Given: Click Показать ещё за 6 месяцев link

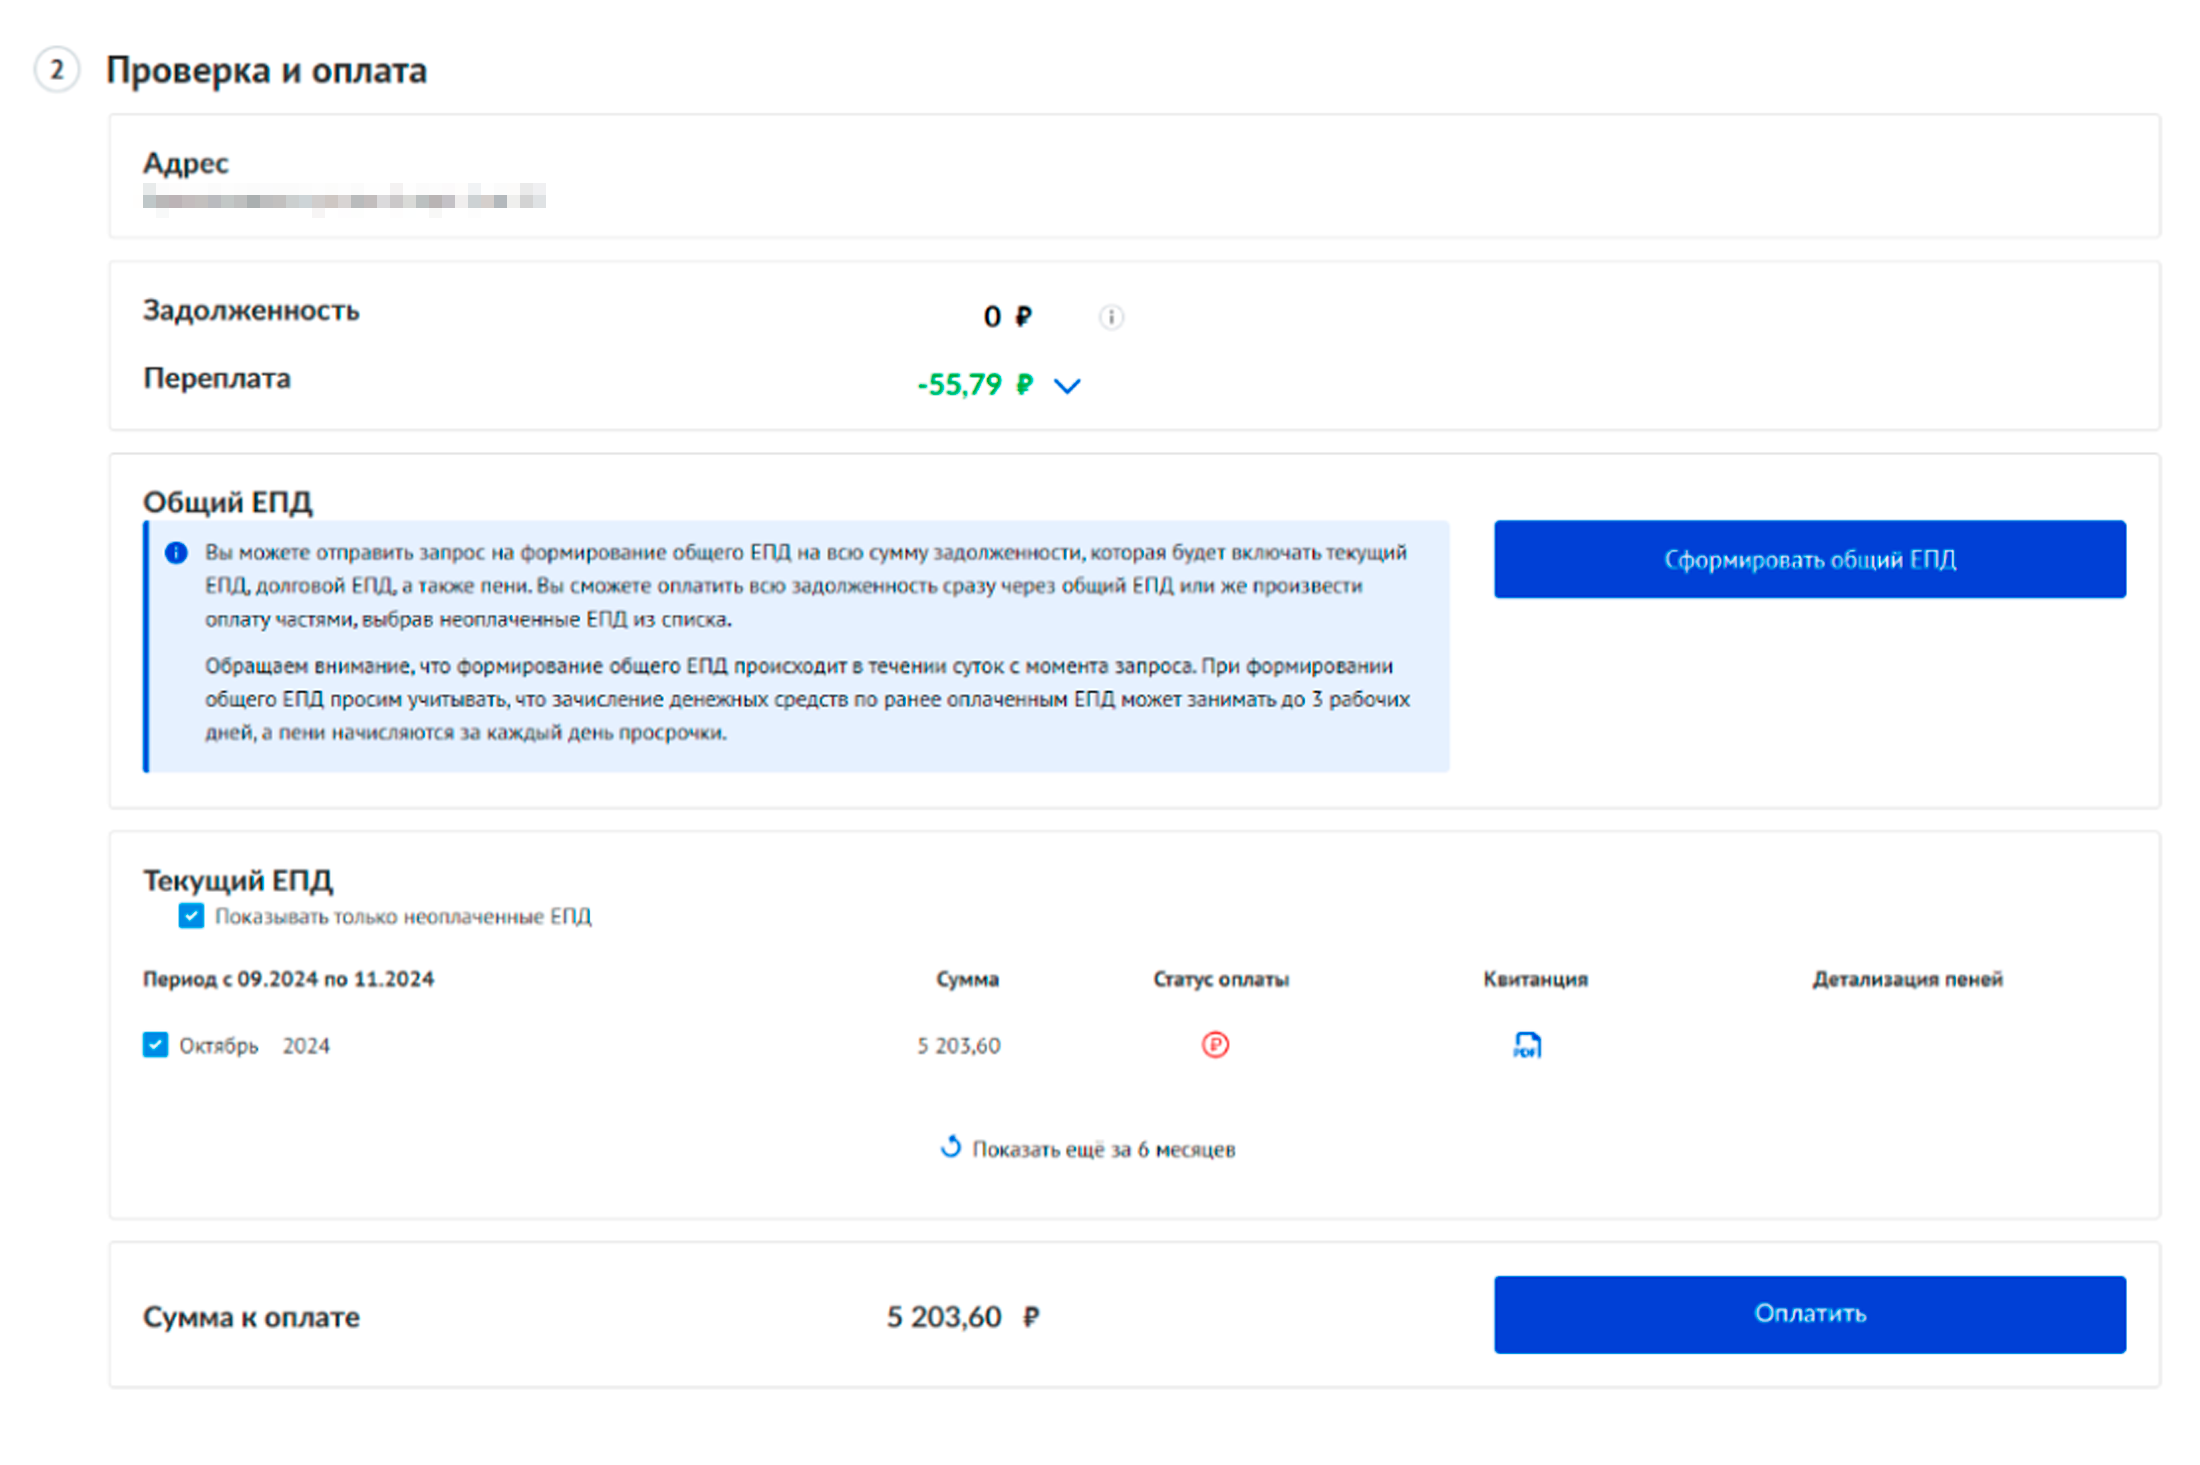Looking at the screenshot, I should [1104, 1150].
